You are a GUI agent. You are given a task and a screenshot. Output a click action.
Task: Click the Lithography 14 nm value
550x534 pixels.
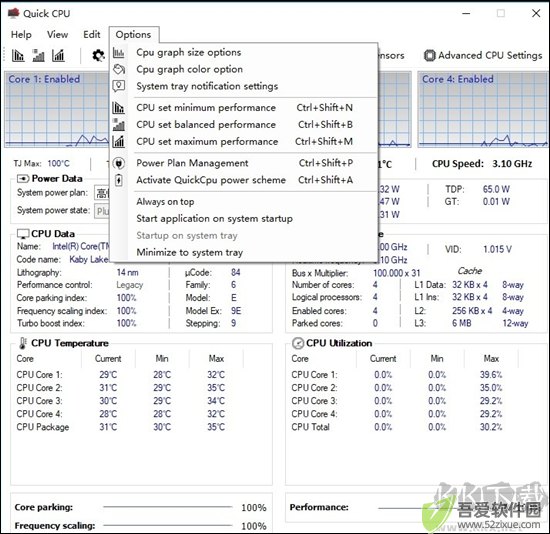coord(128,272)
